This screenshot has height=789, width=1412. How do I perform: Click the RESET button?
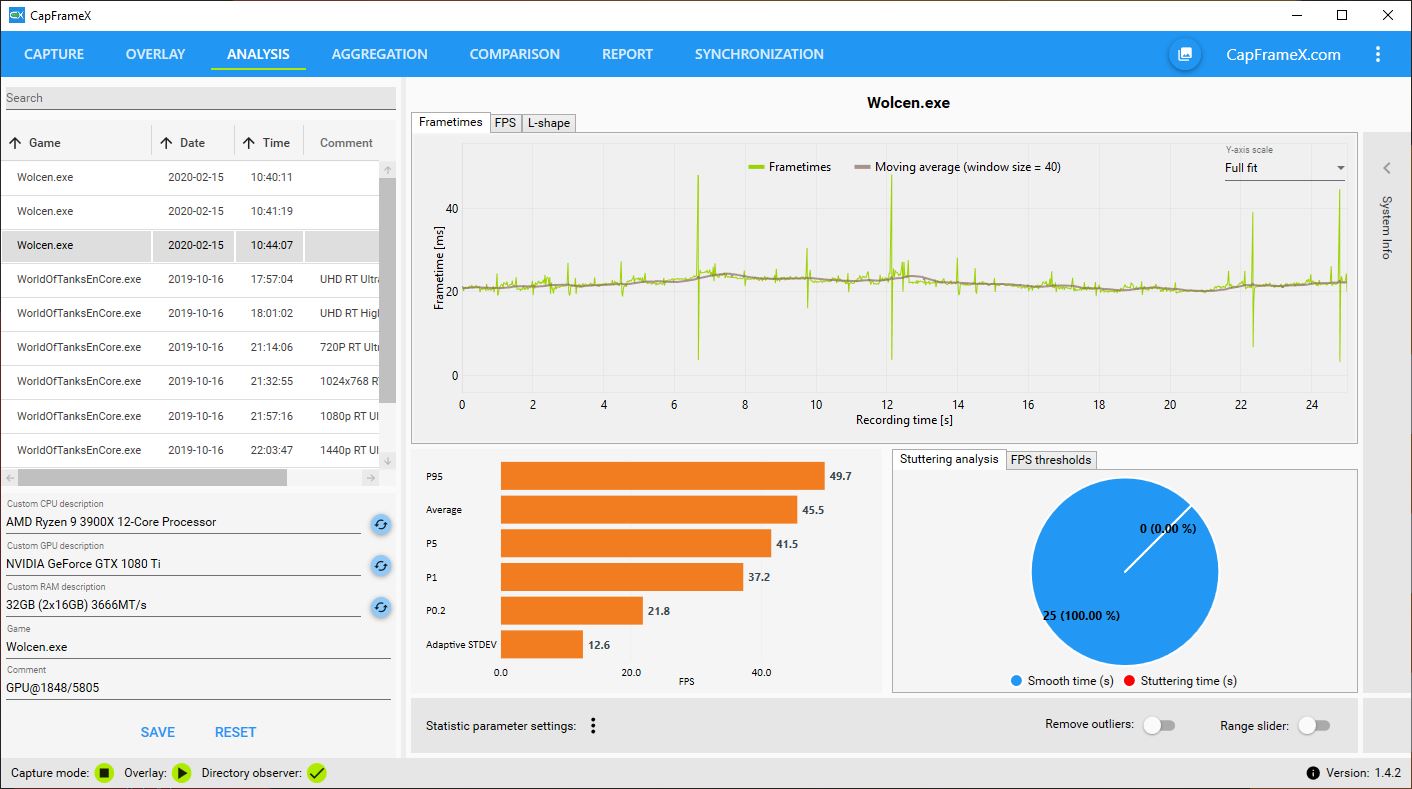[235, 732]
